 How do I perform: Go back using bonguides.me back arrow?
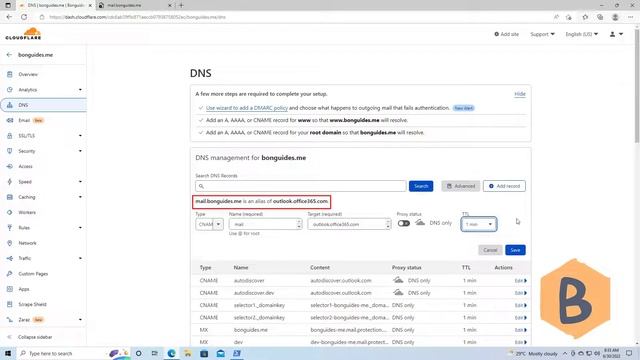(9, 55)
